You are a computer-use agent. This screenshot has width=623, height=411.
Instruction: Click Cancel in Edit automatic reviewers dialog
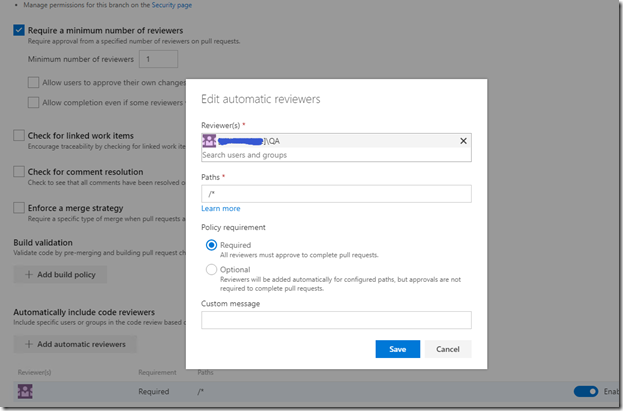(448, 349)
